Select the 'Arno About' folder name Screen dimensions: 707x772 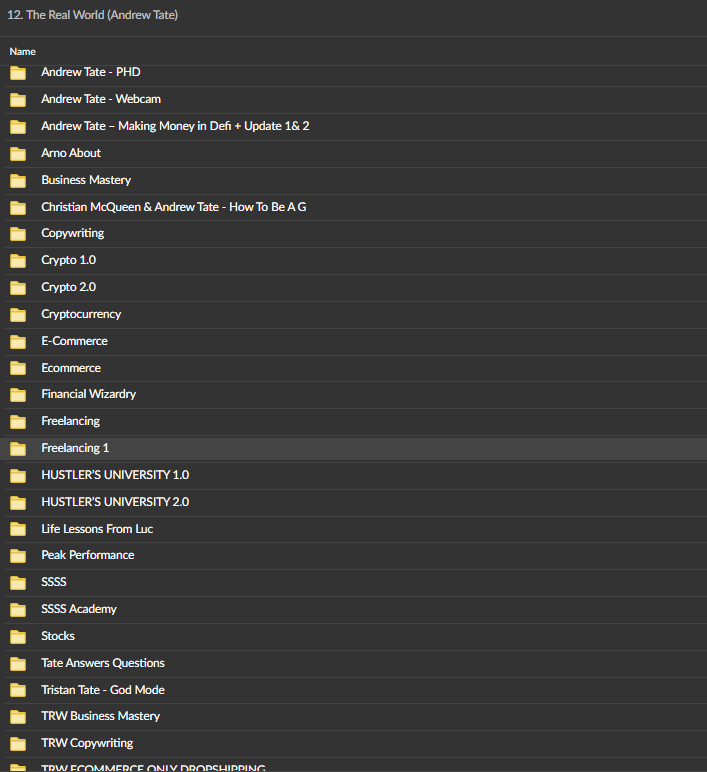pos(71,153)
